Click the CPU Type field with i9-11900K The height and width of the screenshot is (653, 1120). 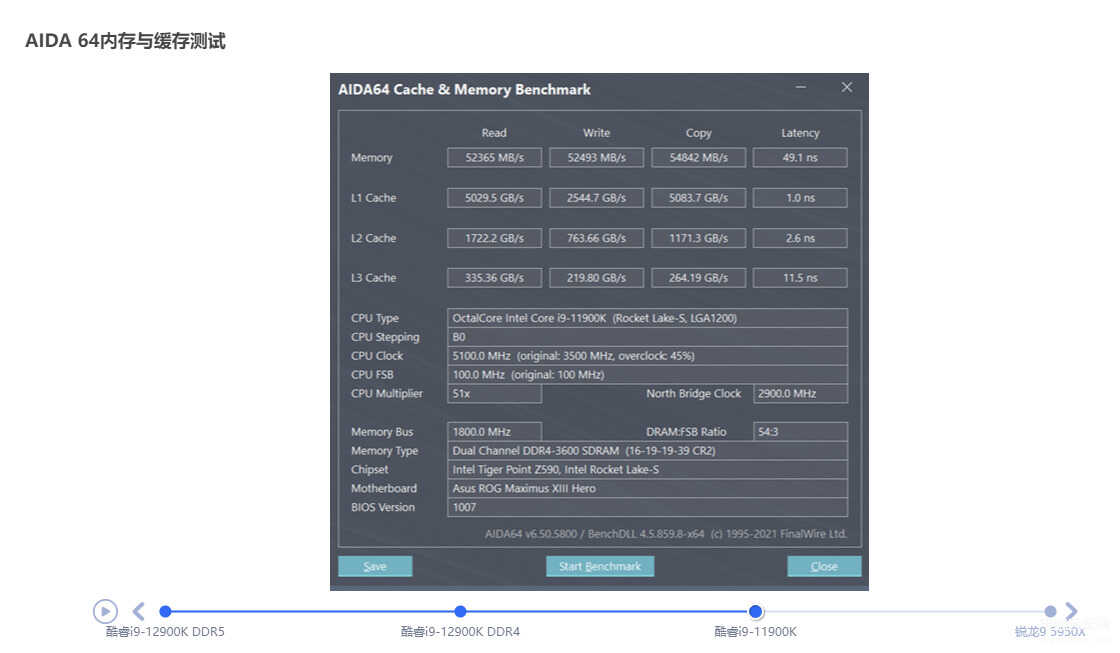tap(647, 318)
